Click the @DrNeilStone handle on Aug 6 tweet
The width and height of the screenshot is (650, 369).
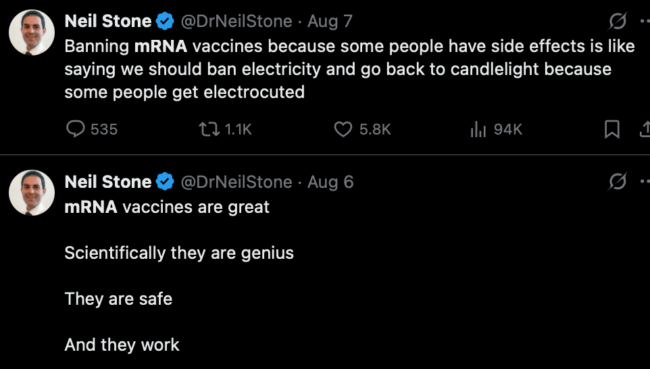(236, 182)
